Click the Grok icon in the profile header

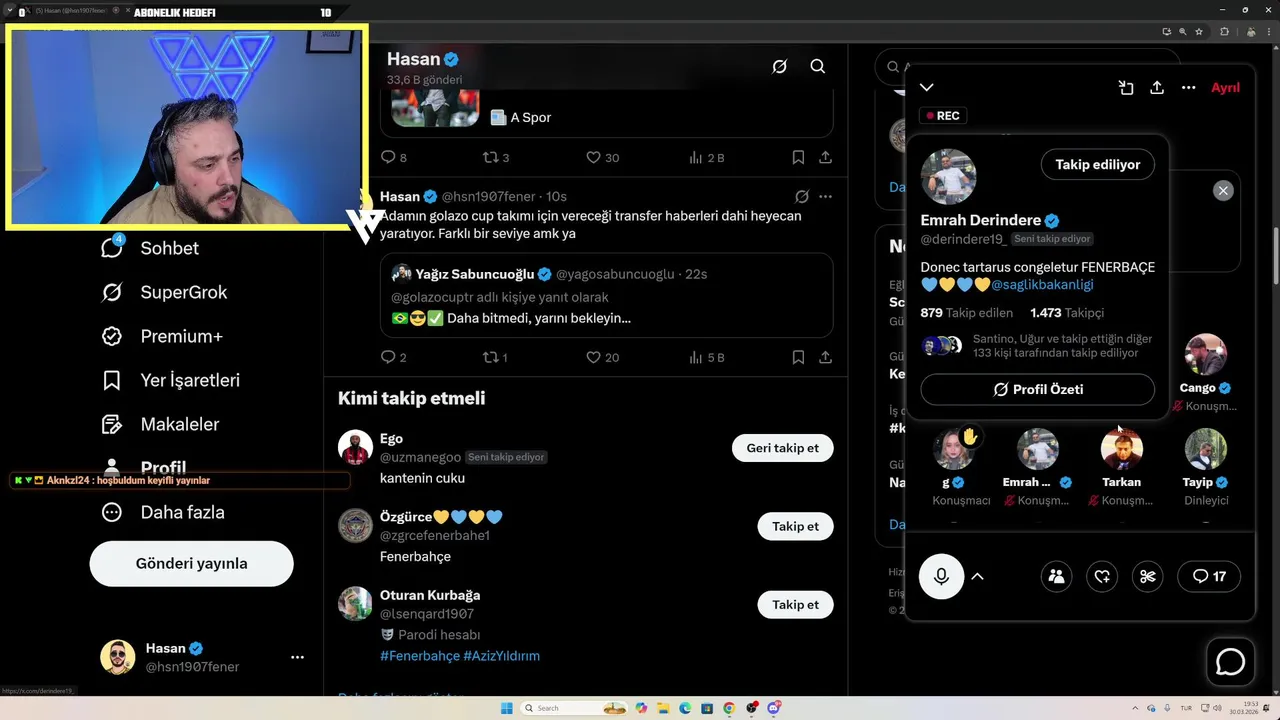(x=779, y=66)
